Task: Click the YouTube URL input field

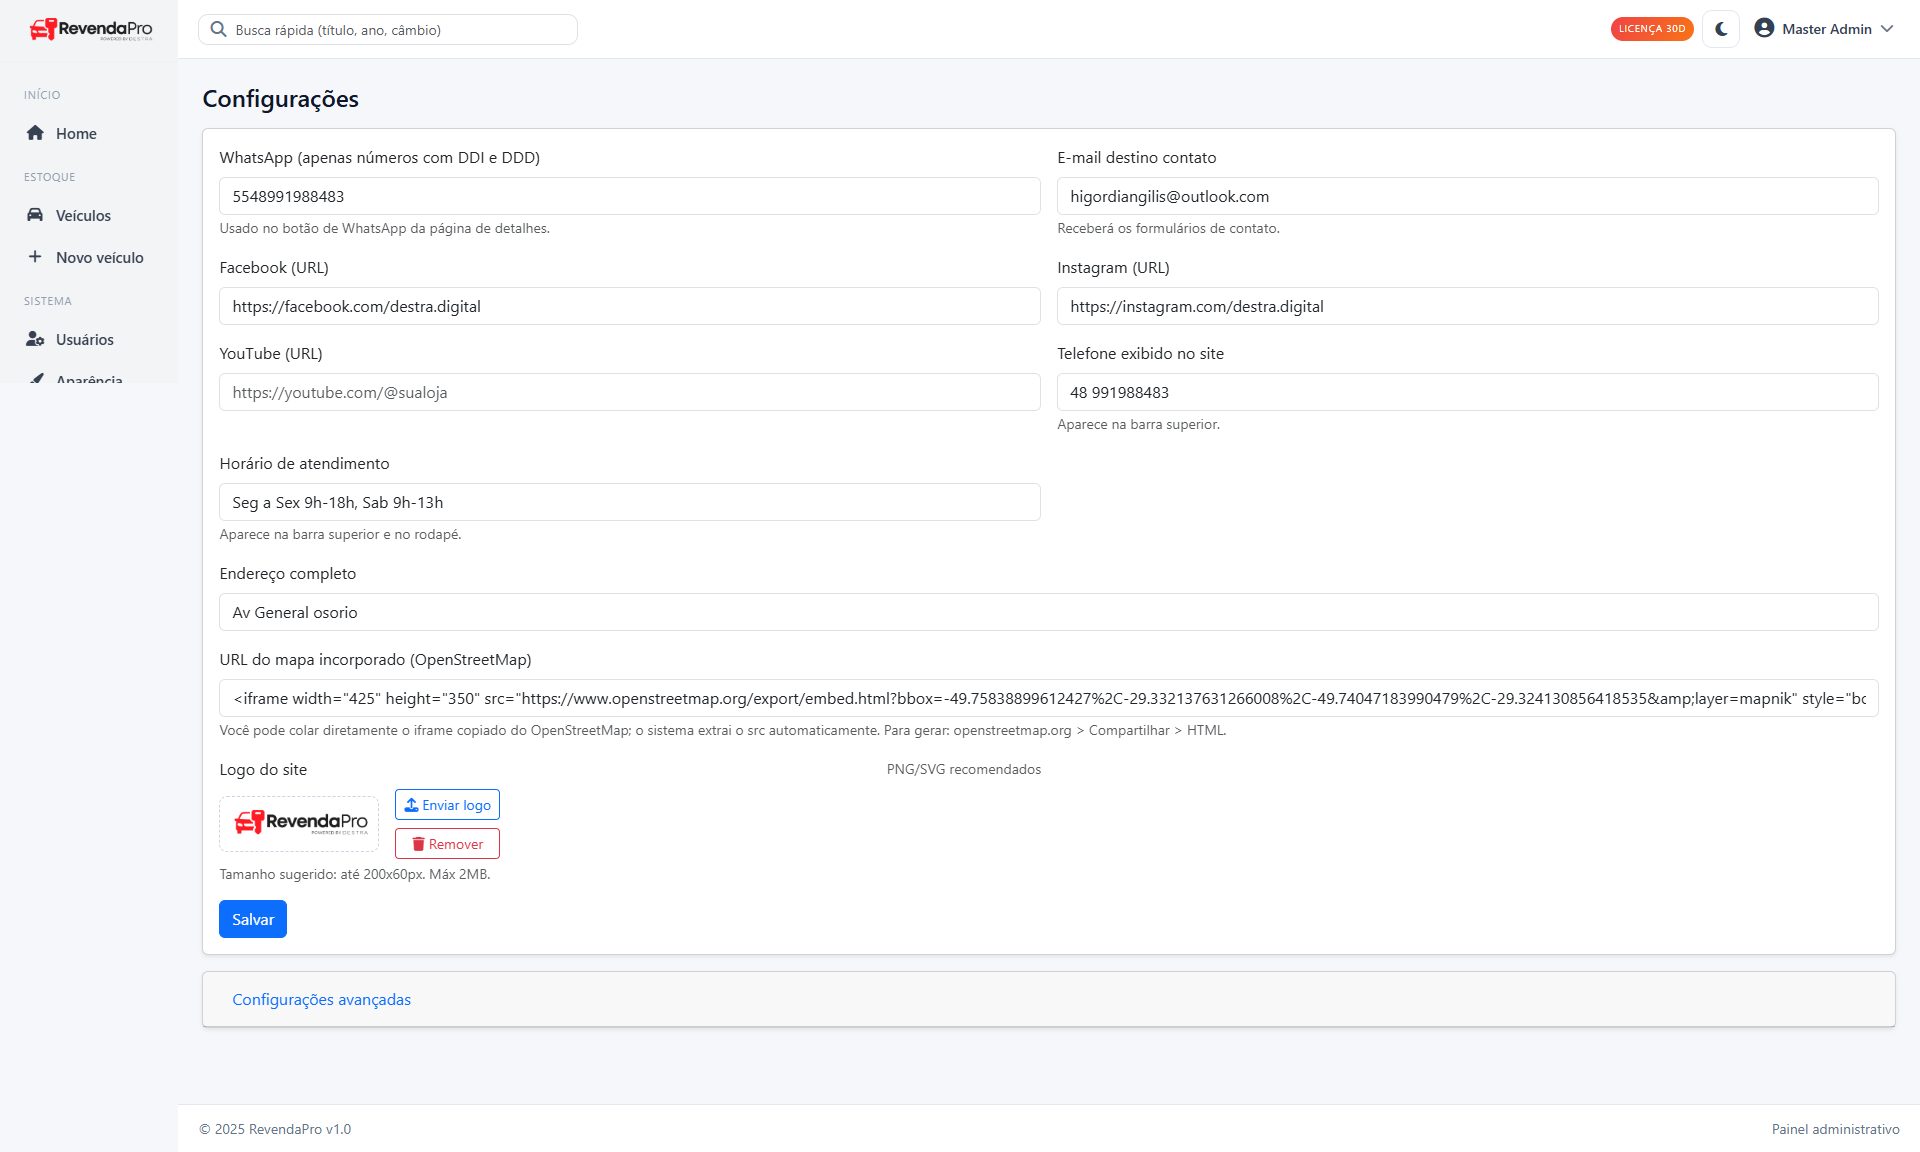Action: click(x=629, y=393)
